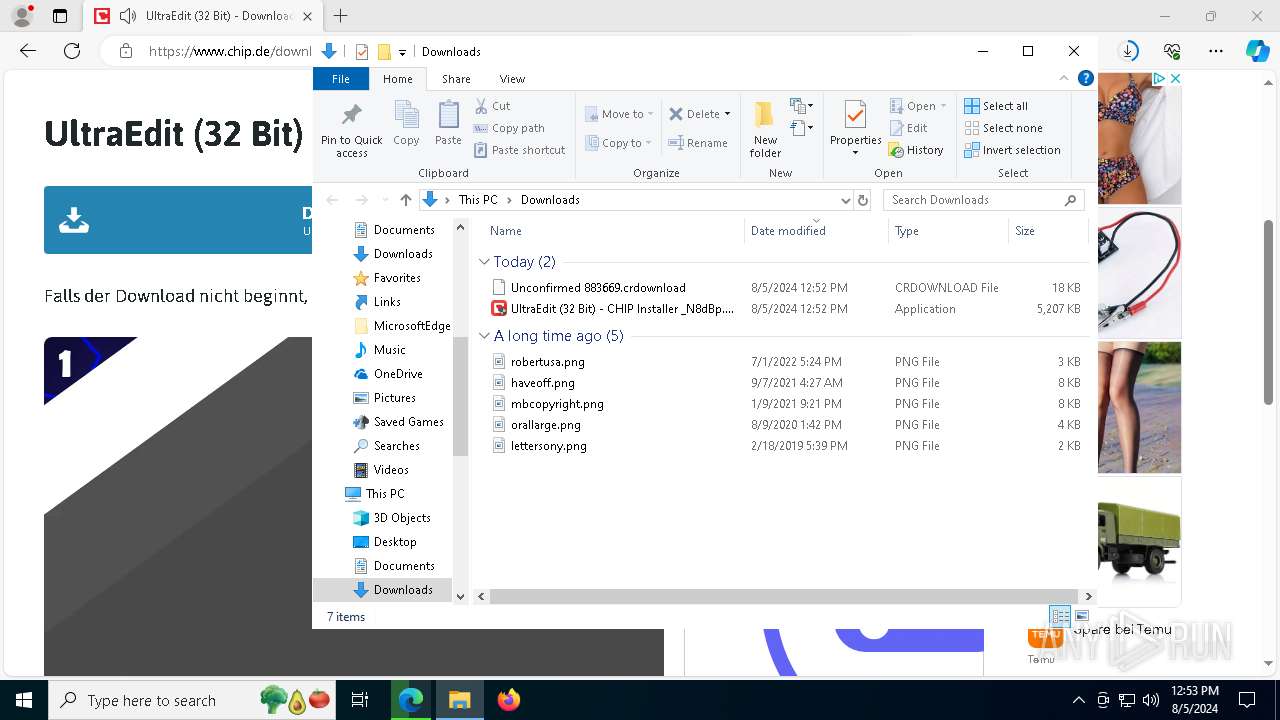This screenshot has height=720, width=1280.
Task: Open File Explorer taskbar icon
Action: click(459, 700)
